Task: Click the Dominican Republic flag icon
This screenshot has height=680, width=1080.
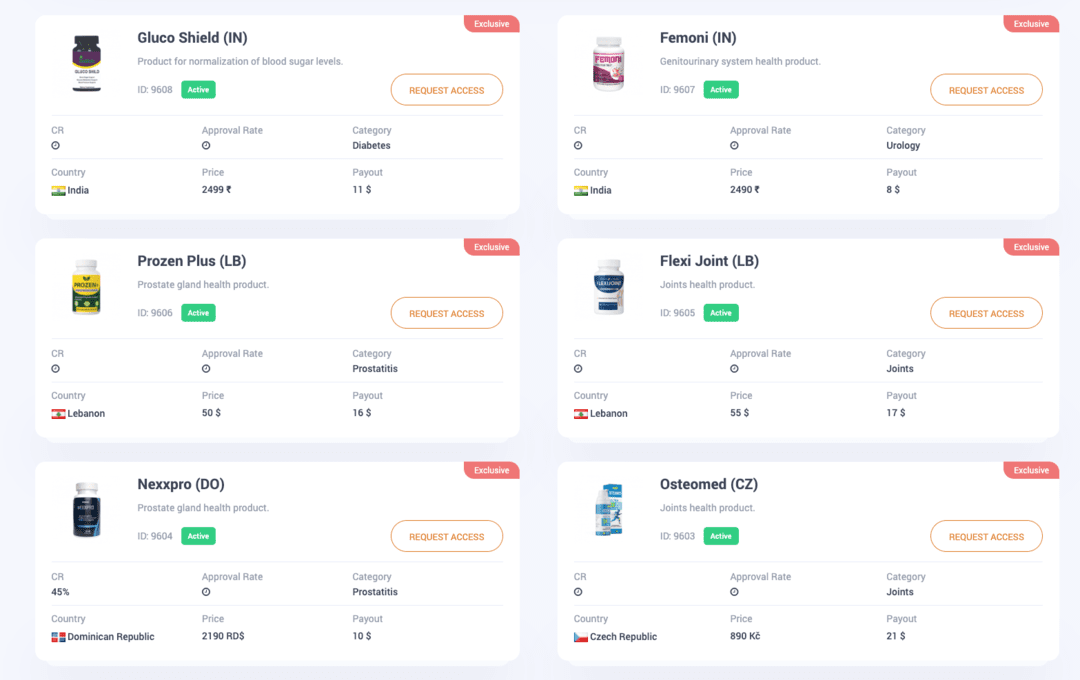Action: tap(58, 637)
